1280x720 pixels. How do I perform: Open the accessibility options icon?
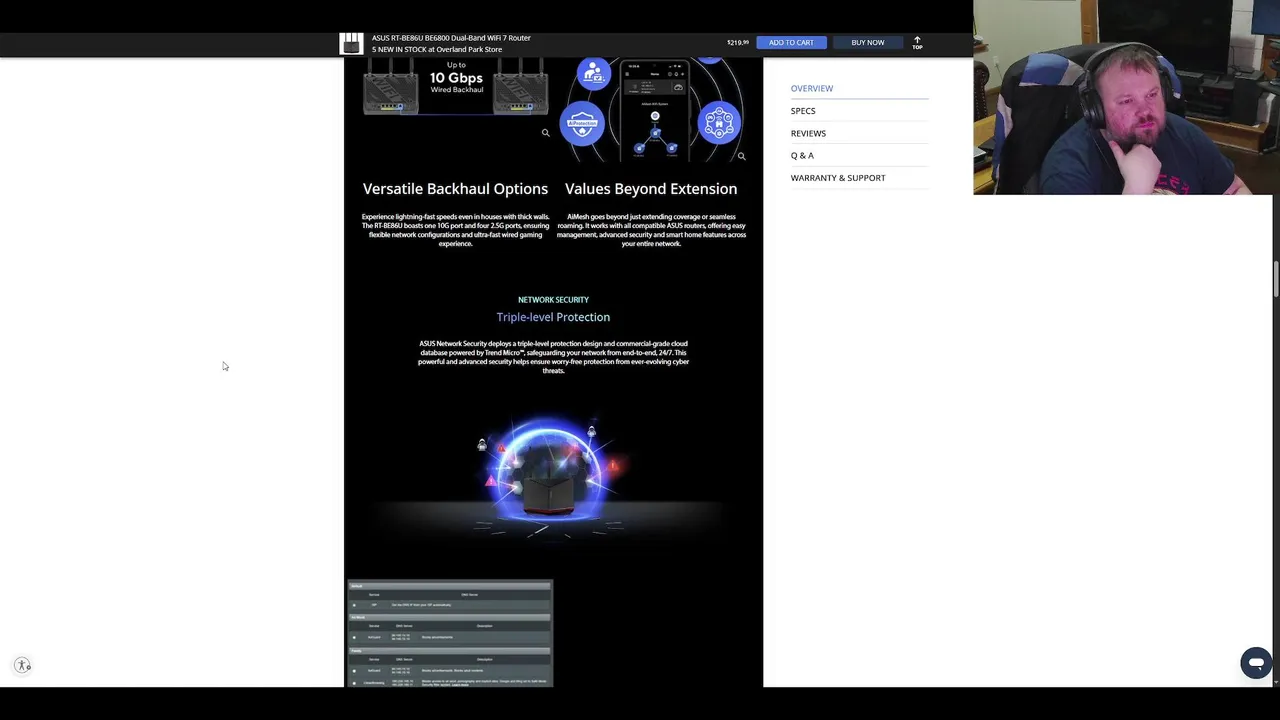(23, 665)
